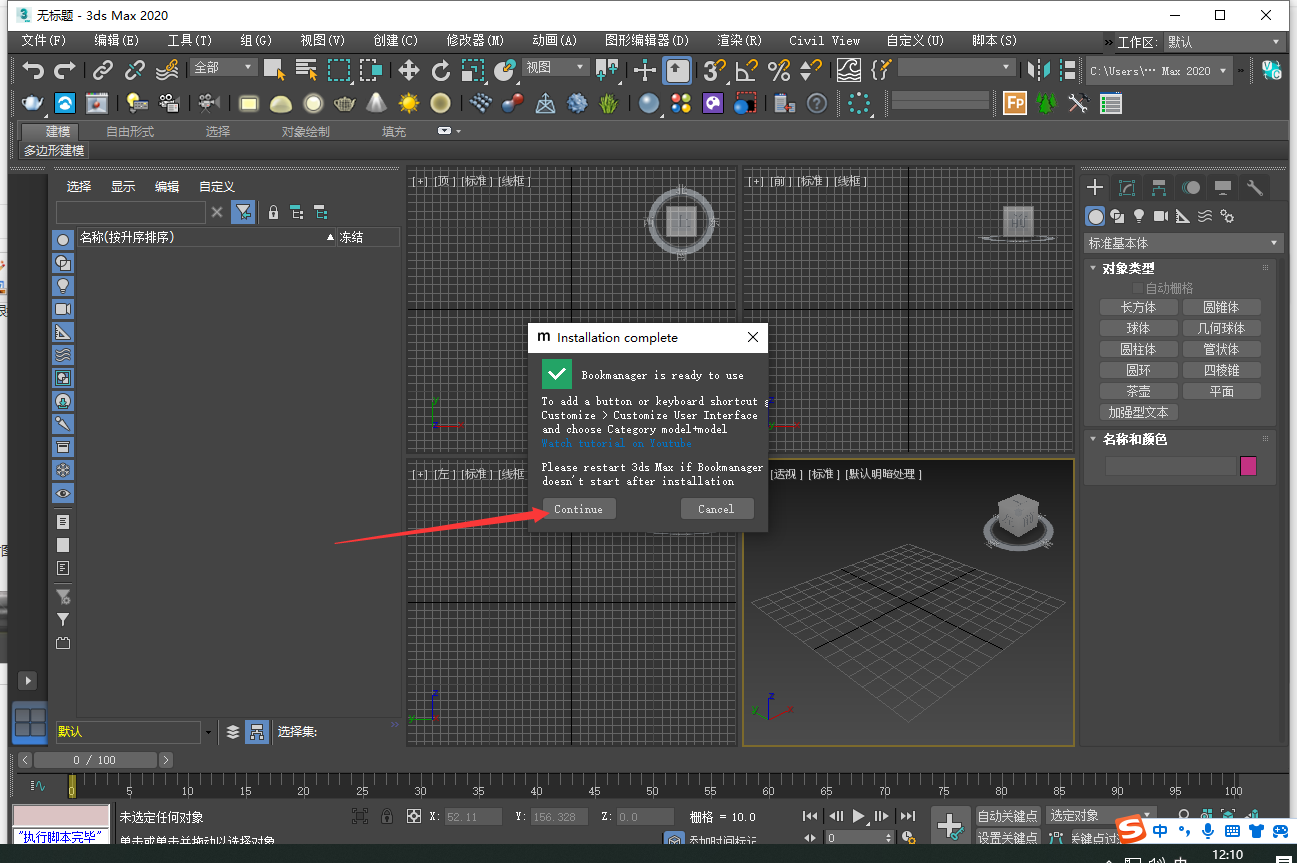The height and width of the screenshot is (863, 1297).
Task: Open the Watch tutorial on Youtube link
Action: [616, 443]
